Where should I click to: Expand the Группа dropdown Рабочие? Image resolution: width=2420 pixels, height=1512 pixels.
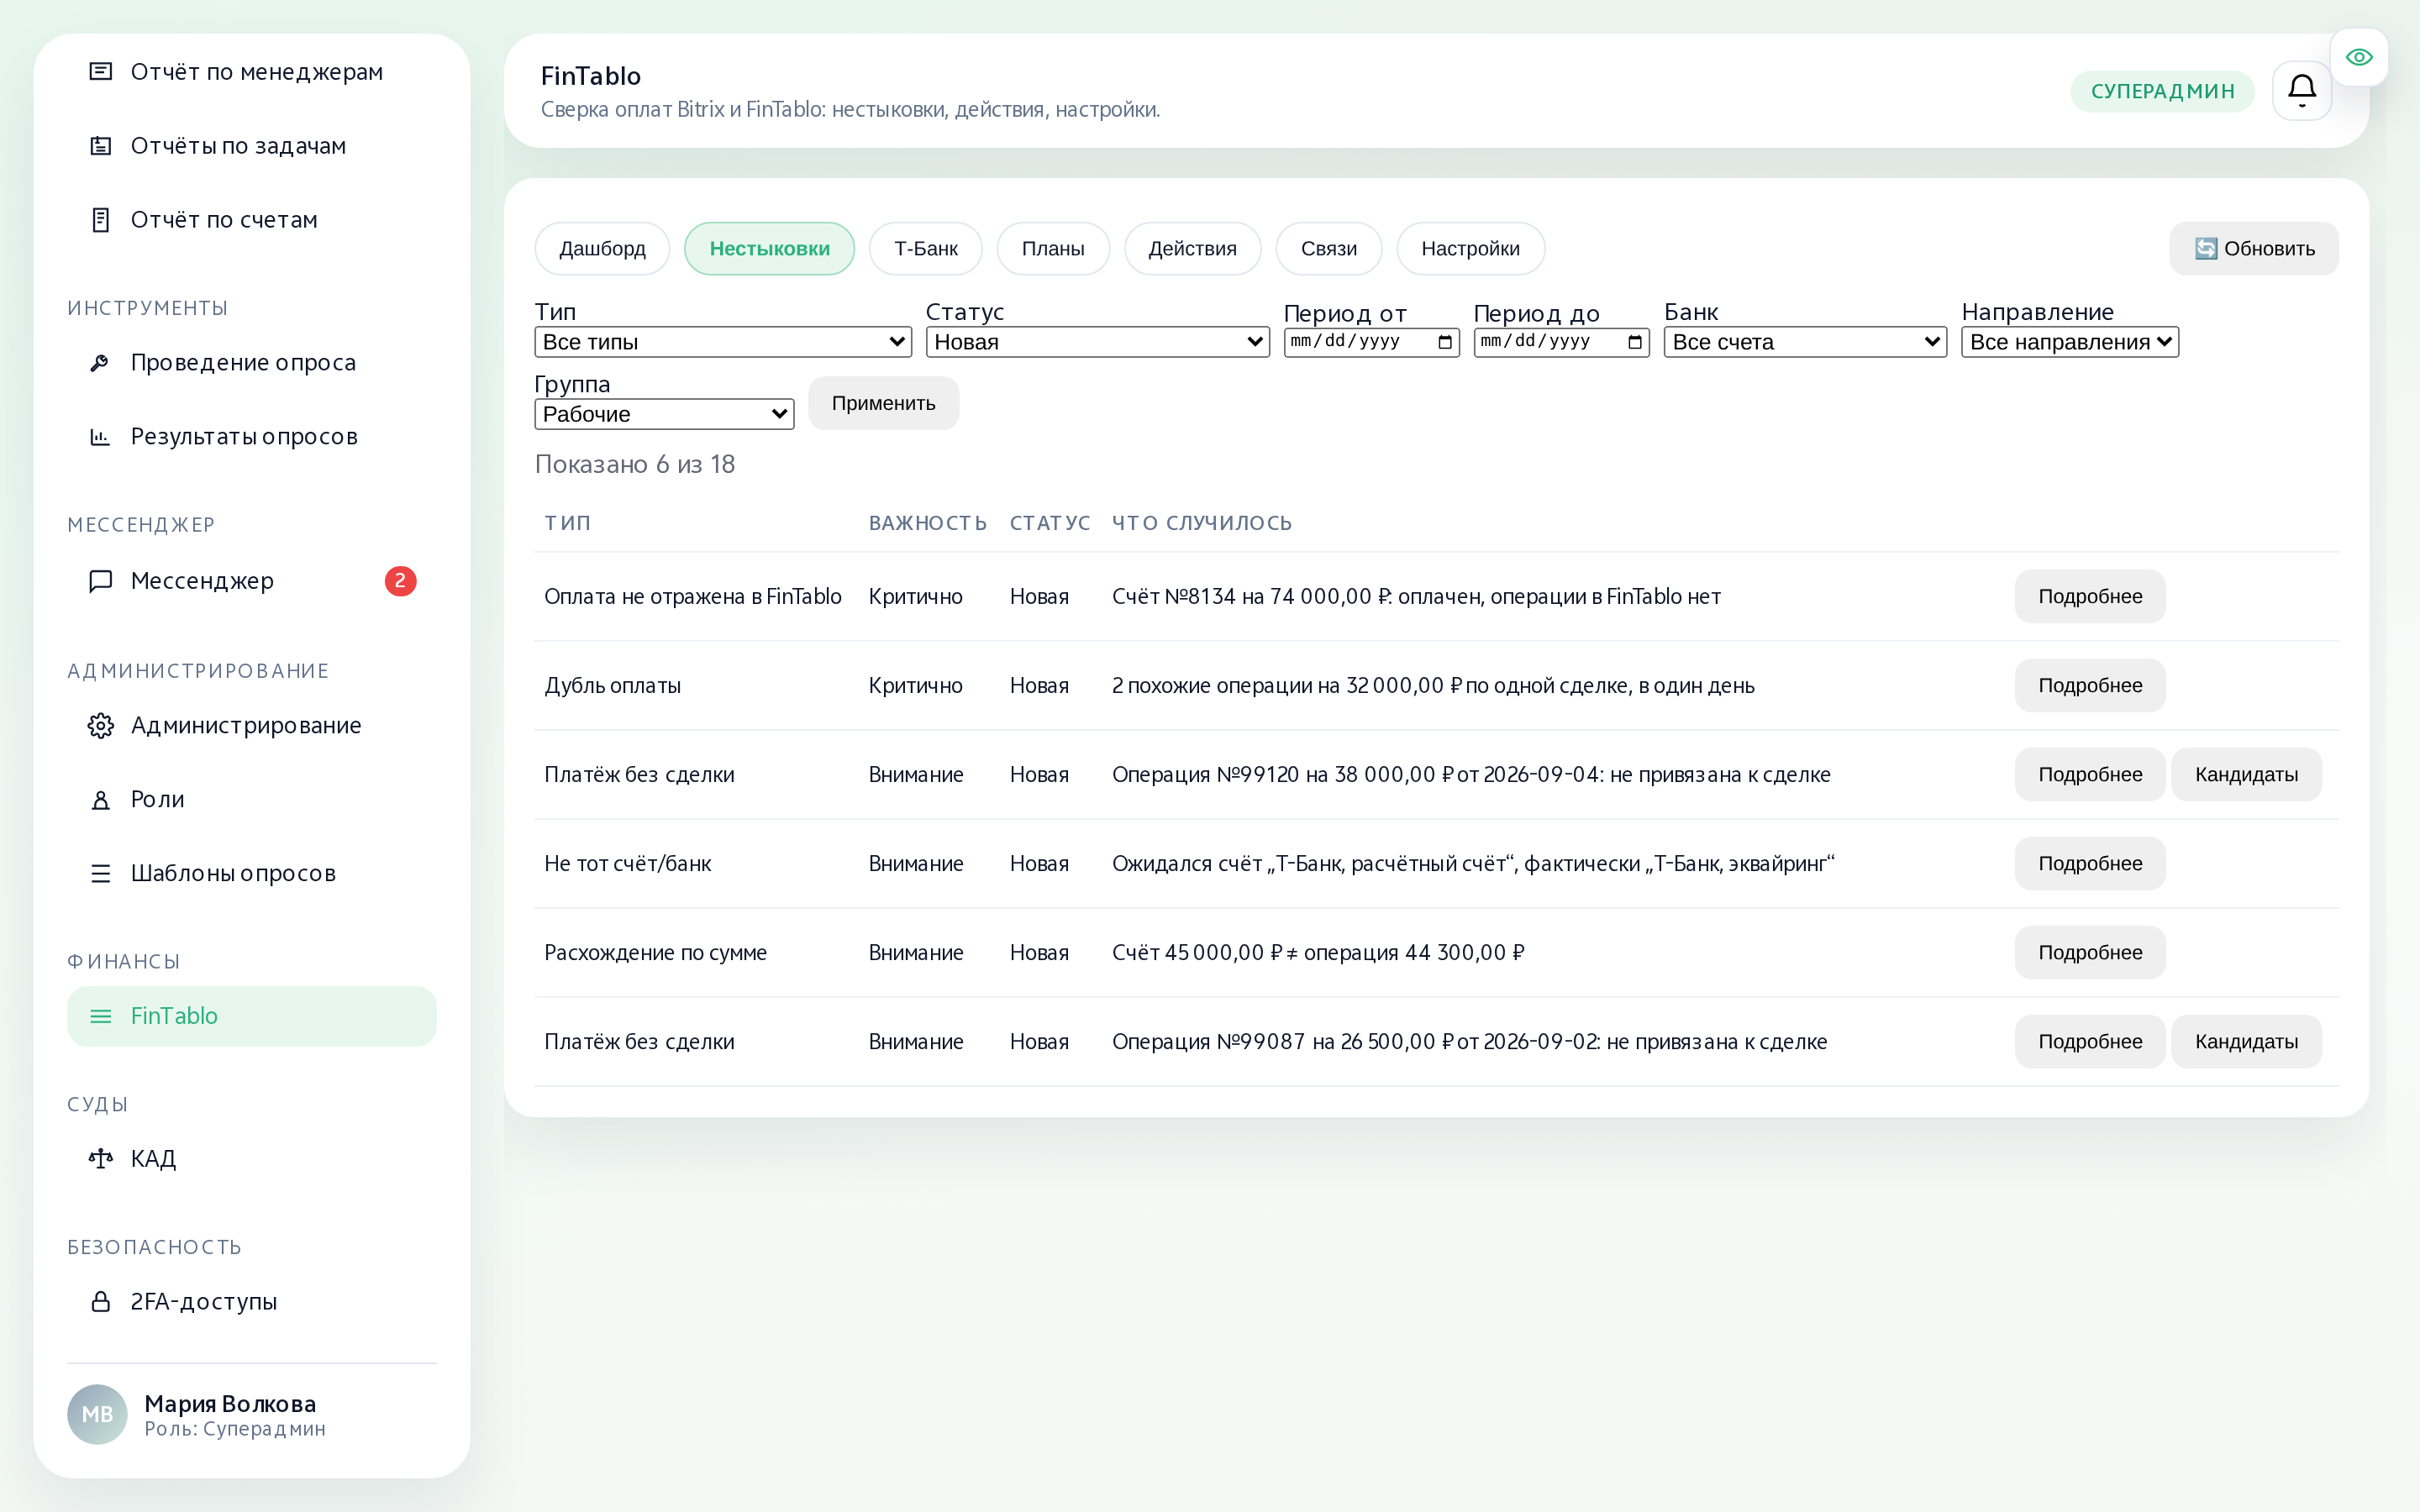point(664,414)
